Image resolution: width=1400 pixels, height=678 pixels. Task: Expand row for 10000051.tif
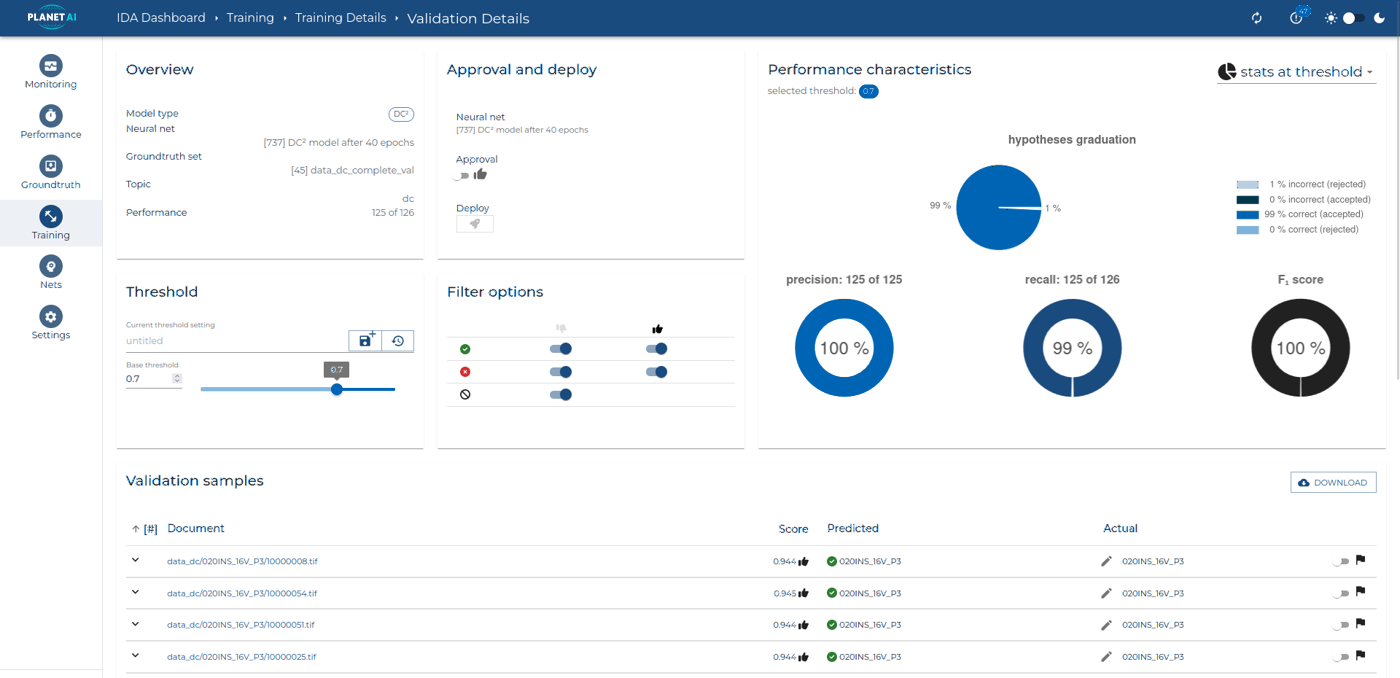(x=136, y=624)
